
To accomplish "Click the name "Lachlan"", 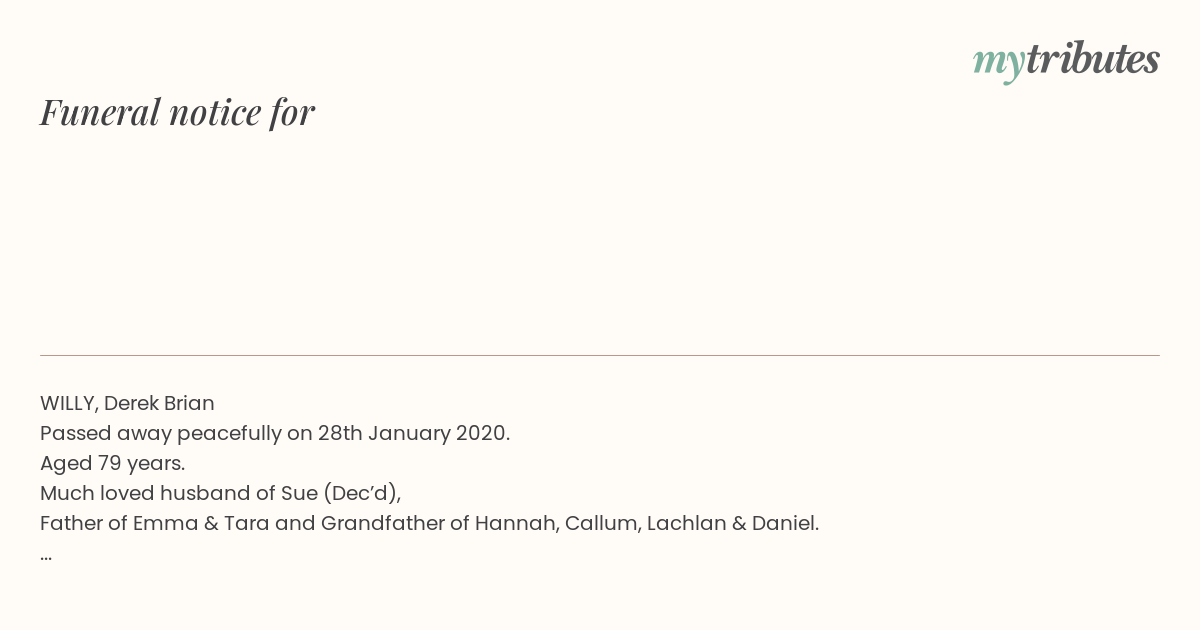I will click(686, 523).
